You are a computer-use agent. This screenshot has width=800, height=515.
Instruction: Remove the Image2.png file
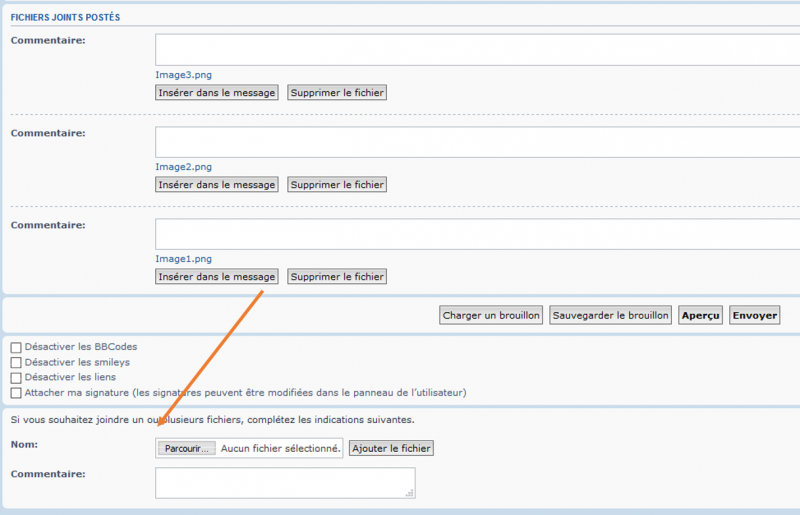click(337, 185)
